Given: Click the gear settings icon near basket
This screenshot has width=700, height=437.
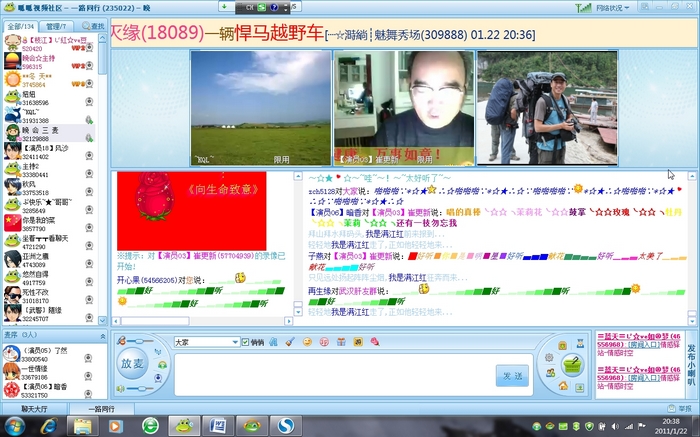Looking at the screenshot, I should [549, 357].
